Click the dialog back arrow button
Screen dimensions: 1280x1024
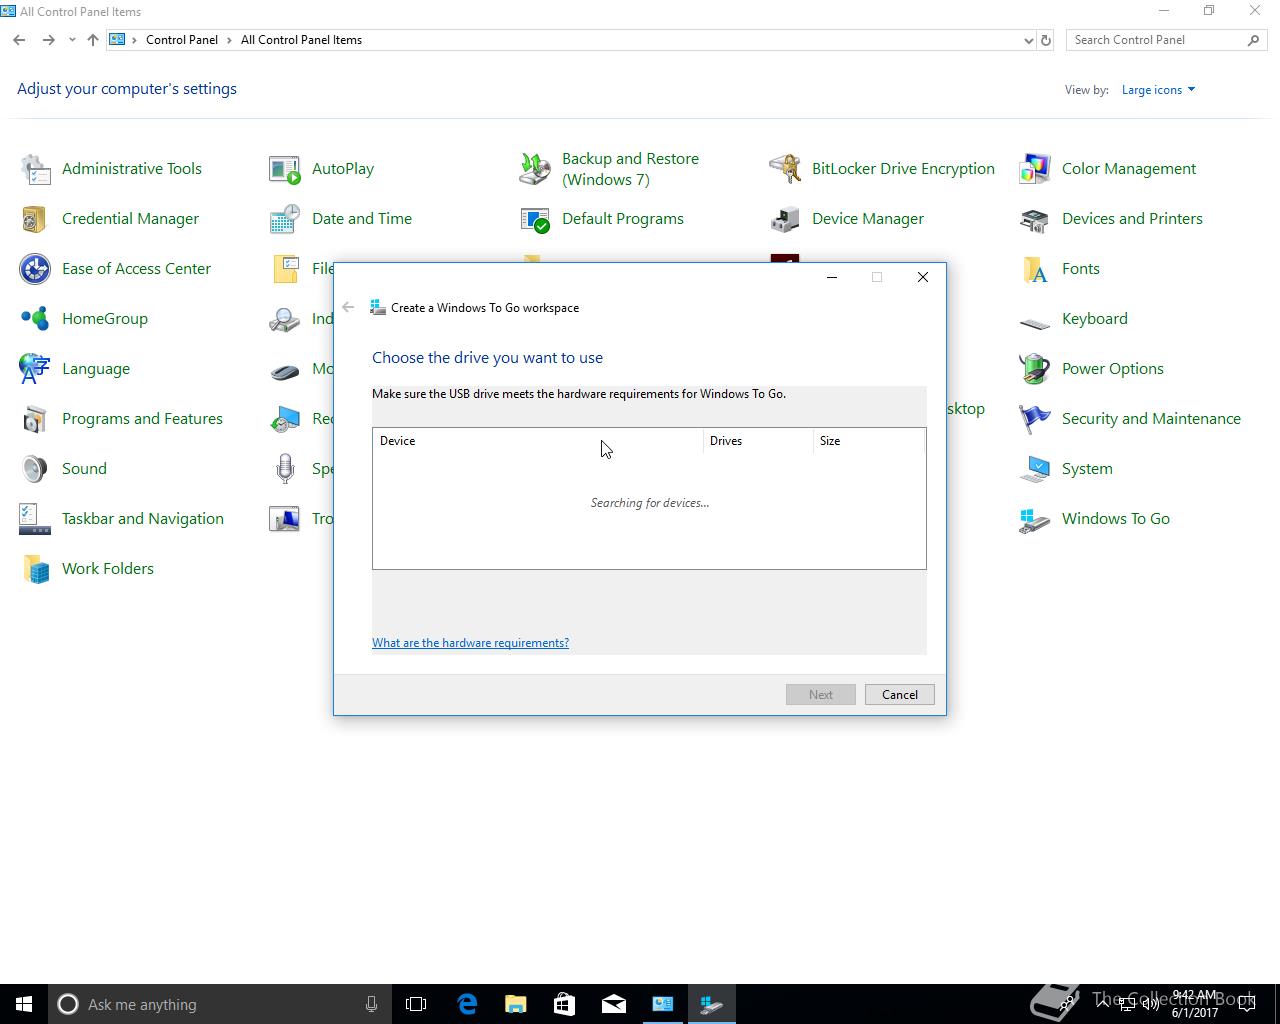click(x=348, y=307)
